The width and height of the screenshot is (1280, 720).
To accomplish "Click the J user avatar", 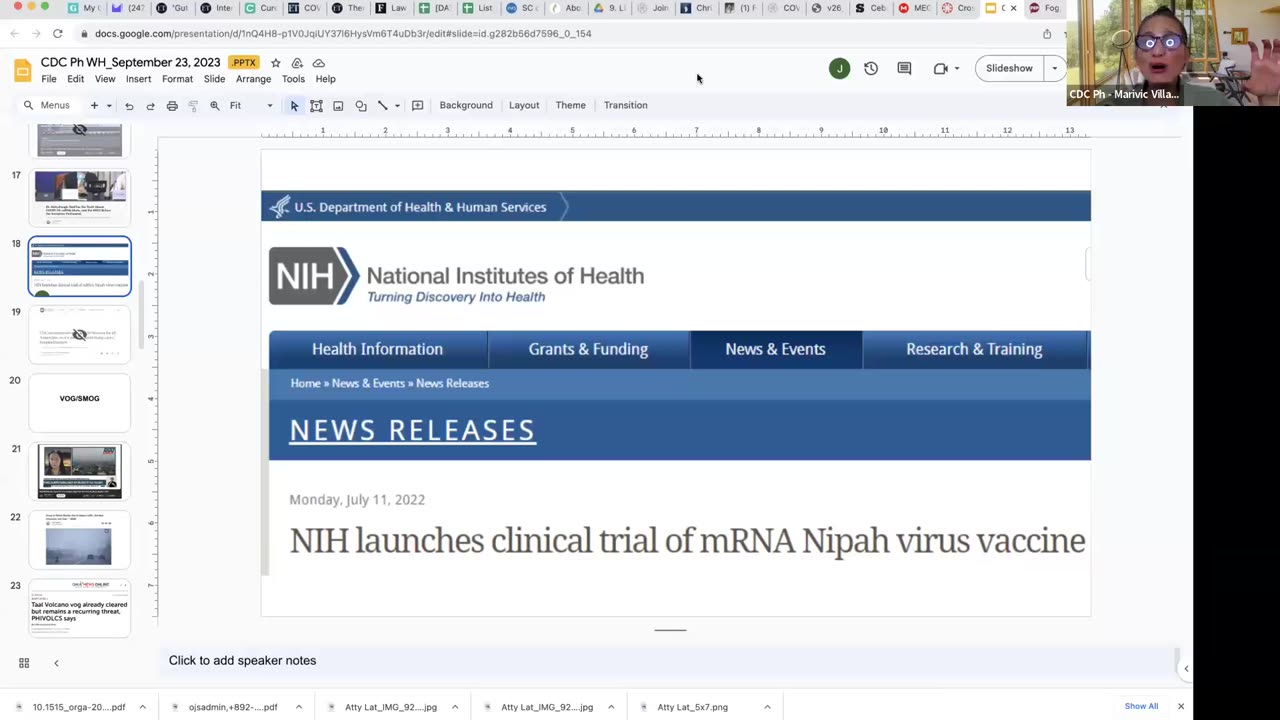I will pyautogui.click(x=839, y=68).
